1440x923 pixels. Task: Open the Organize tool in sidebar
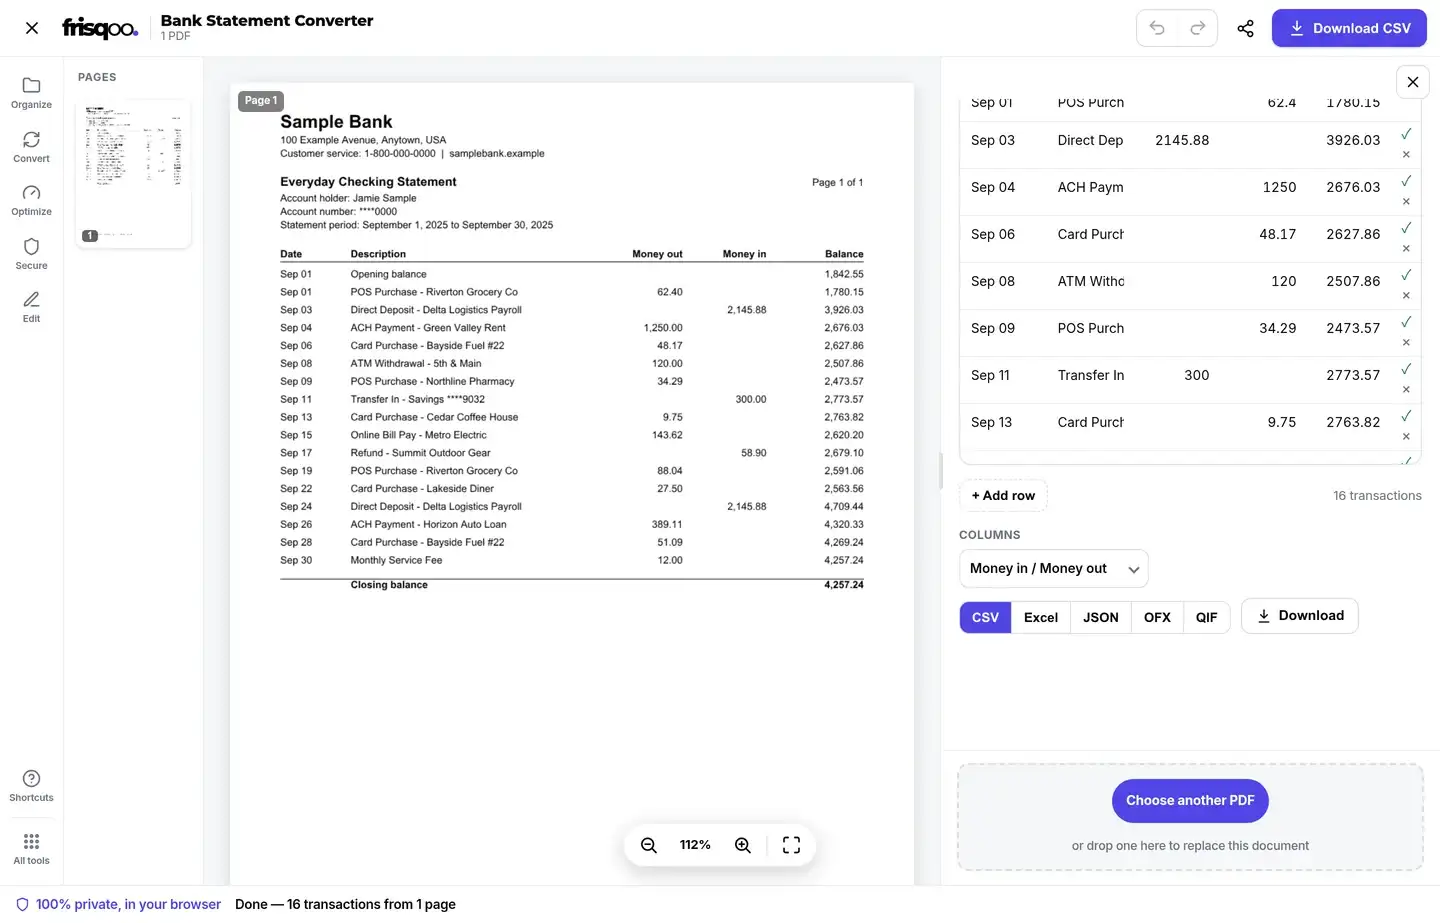[31, 92]
